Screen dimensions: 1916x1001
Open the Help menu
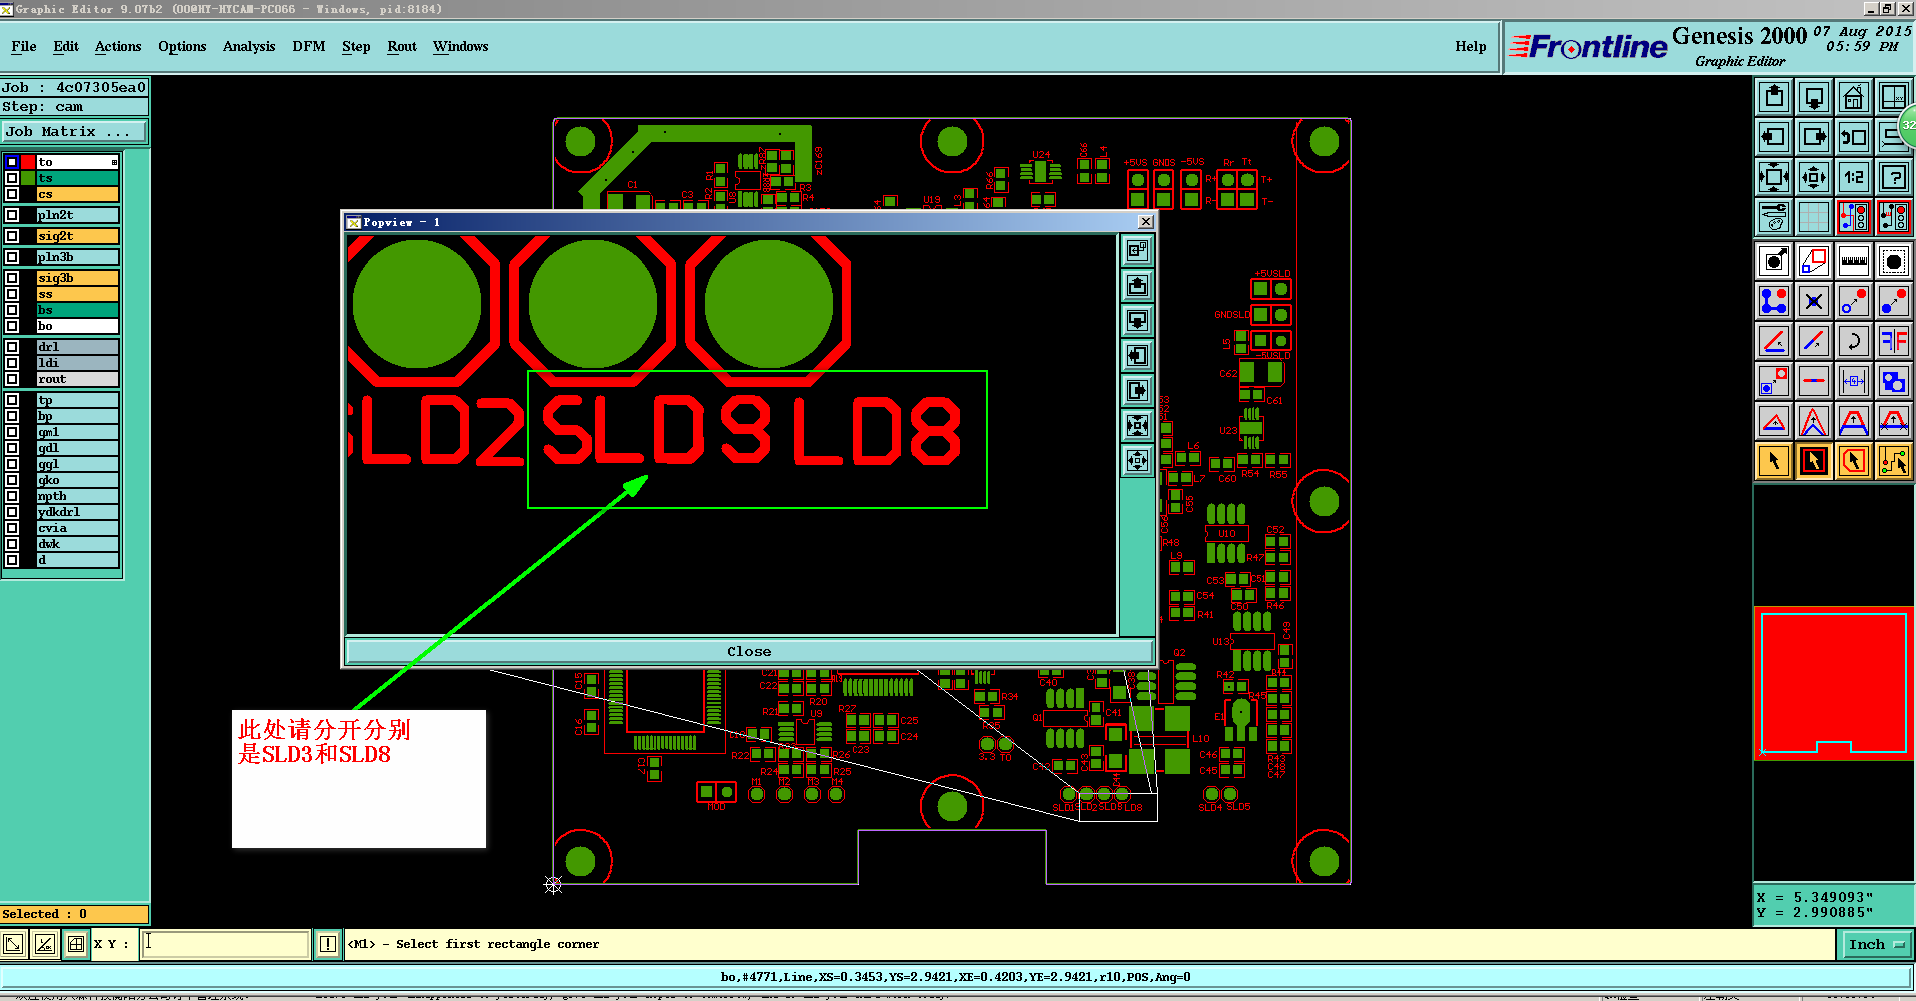coord(1471,46)
